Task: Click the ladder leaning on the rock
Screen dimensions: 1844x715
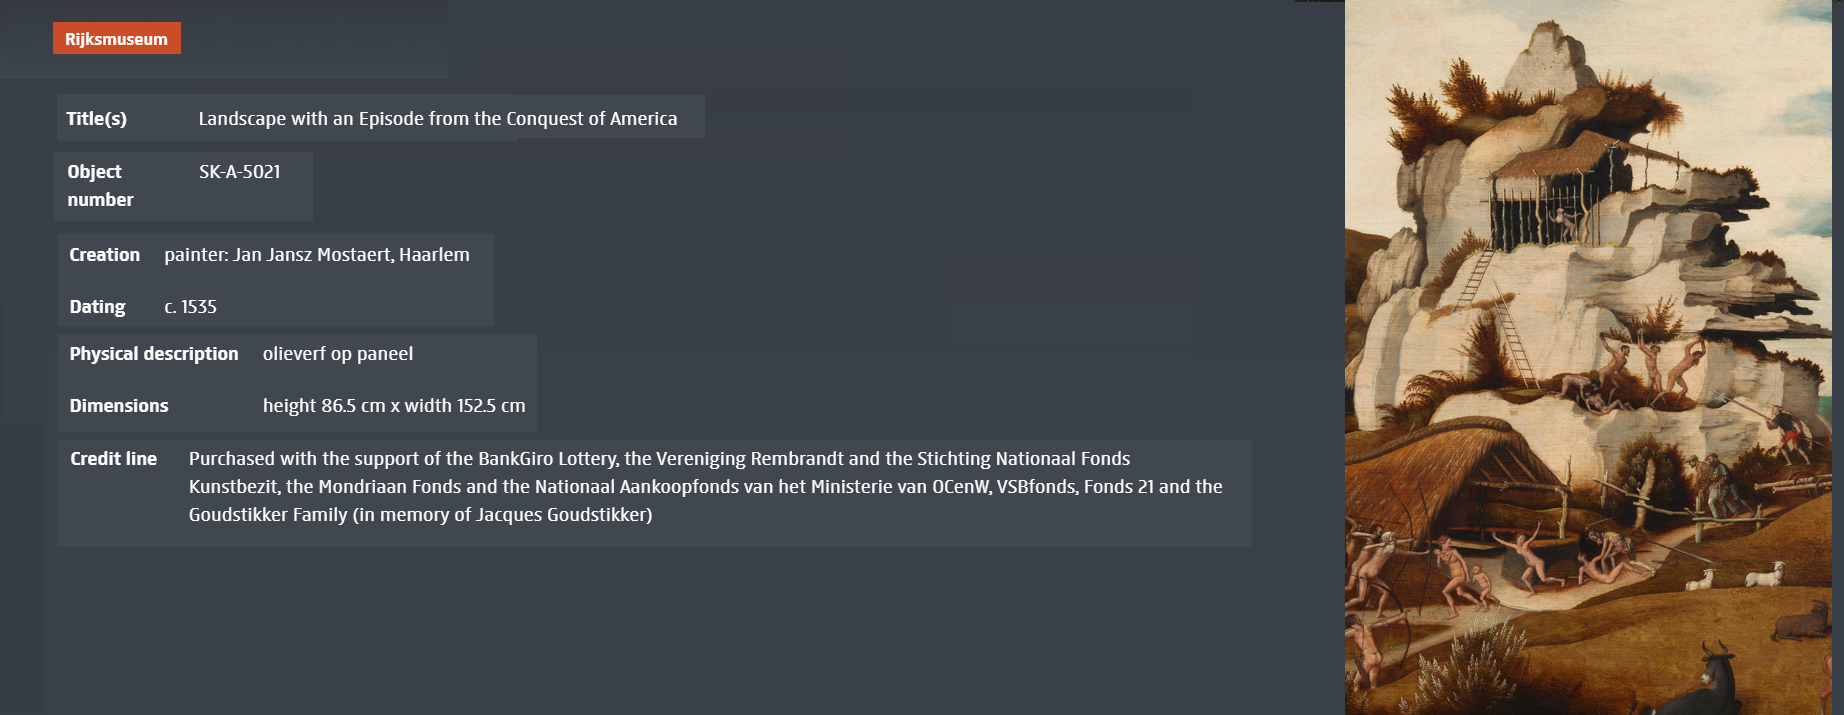Action: click(x=1515, y=335)
